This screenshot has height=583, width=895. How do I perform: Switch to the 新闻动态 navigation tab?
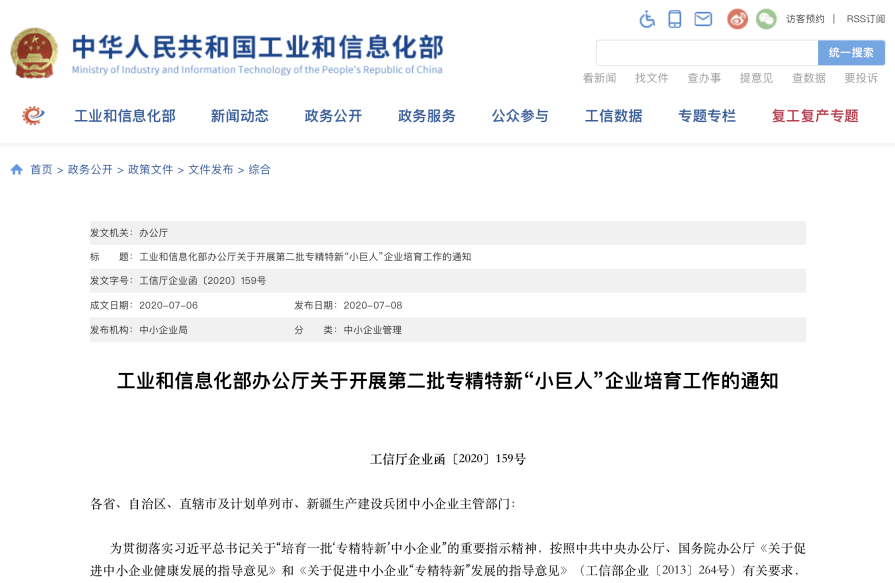[241, 115]
